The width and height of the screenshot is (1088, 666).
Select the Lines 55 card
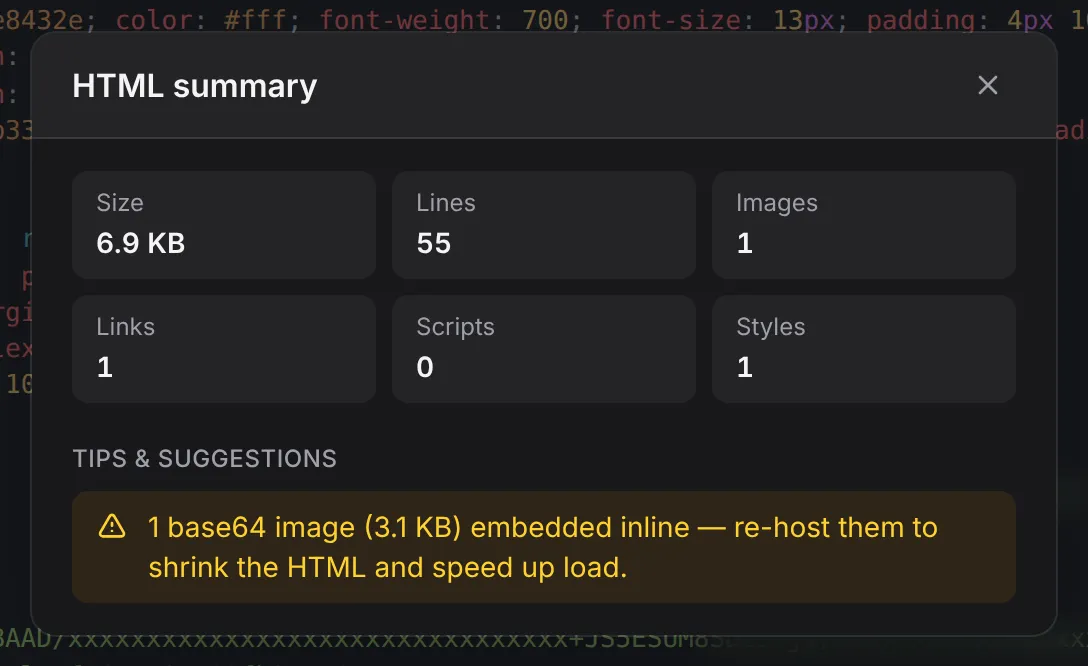tap(544, 225)
